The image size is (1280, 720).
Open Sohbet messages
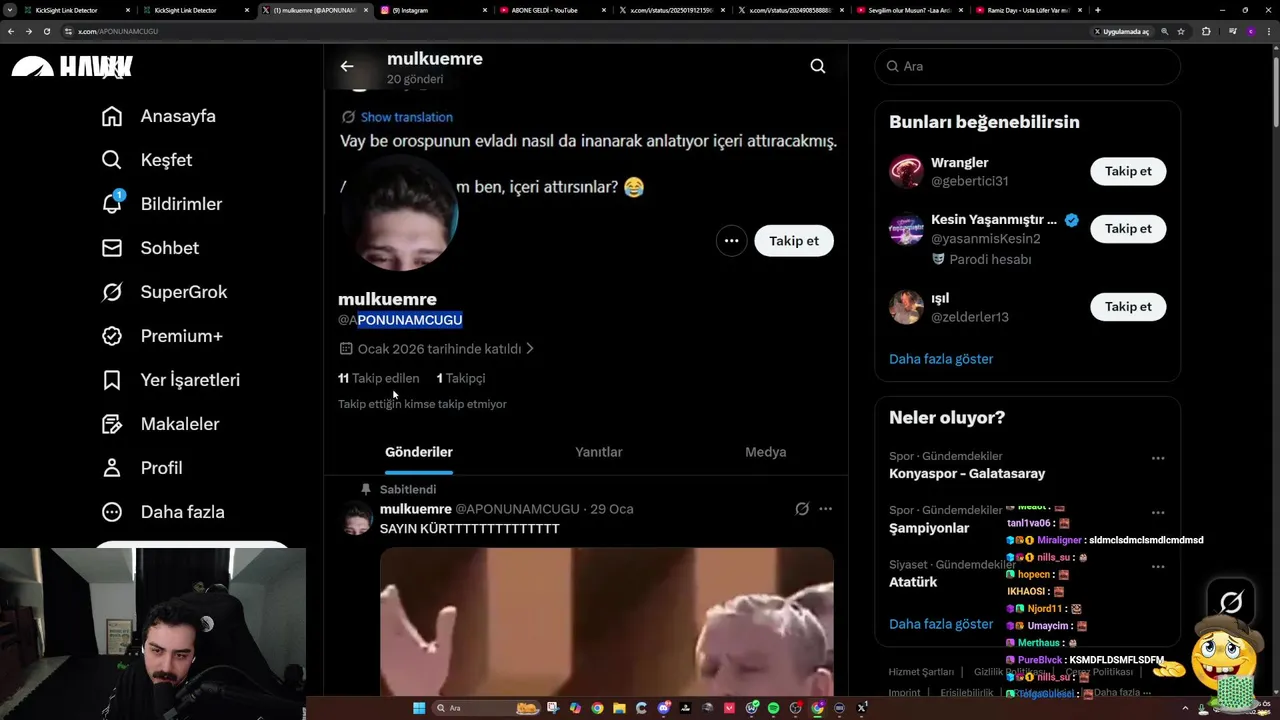[x=150, y=248]
